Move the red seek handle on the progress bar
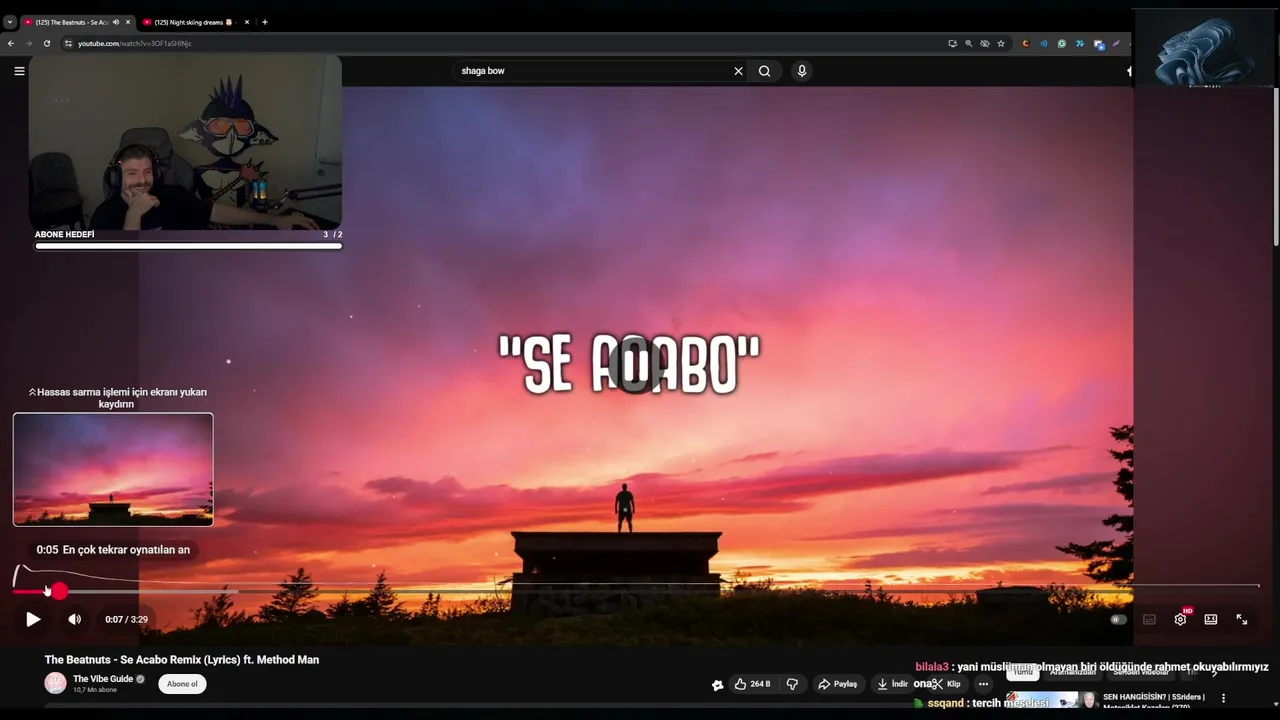Viewport: 1280px width, 720px height. [x=60, y=591]
